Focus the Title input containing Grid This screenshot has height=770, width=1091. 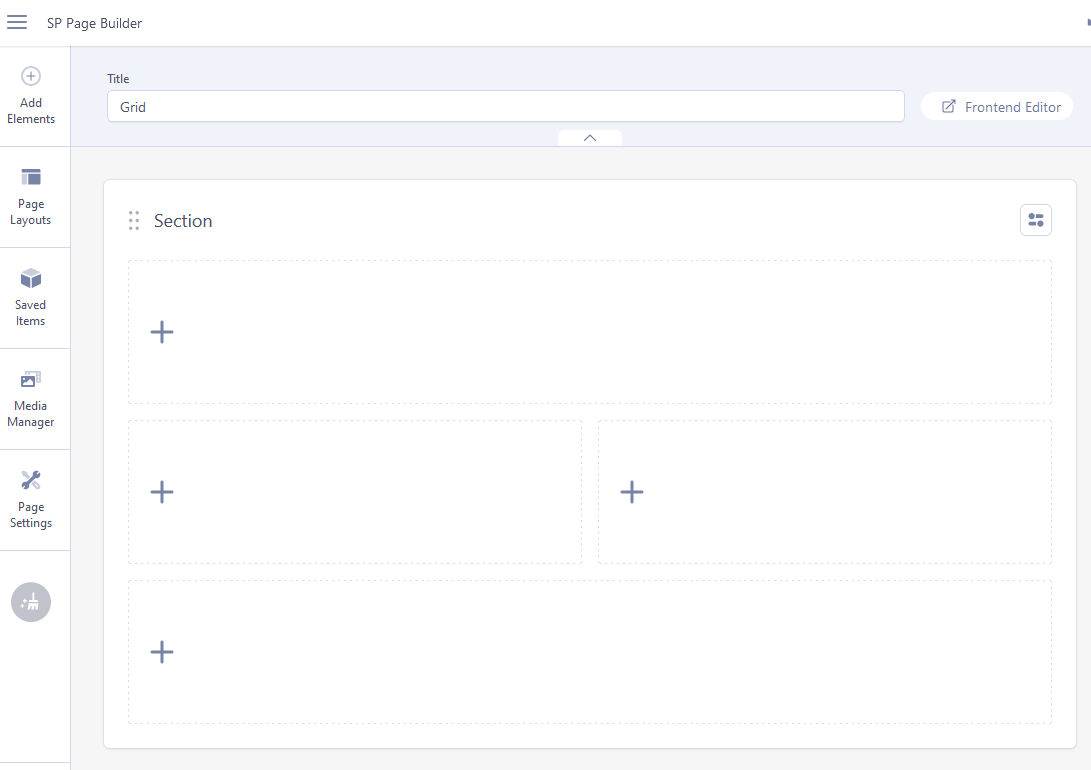pos(505,107)
